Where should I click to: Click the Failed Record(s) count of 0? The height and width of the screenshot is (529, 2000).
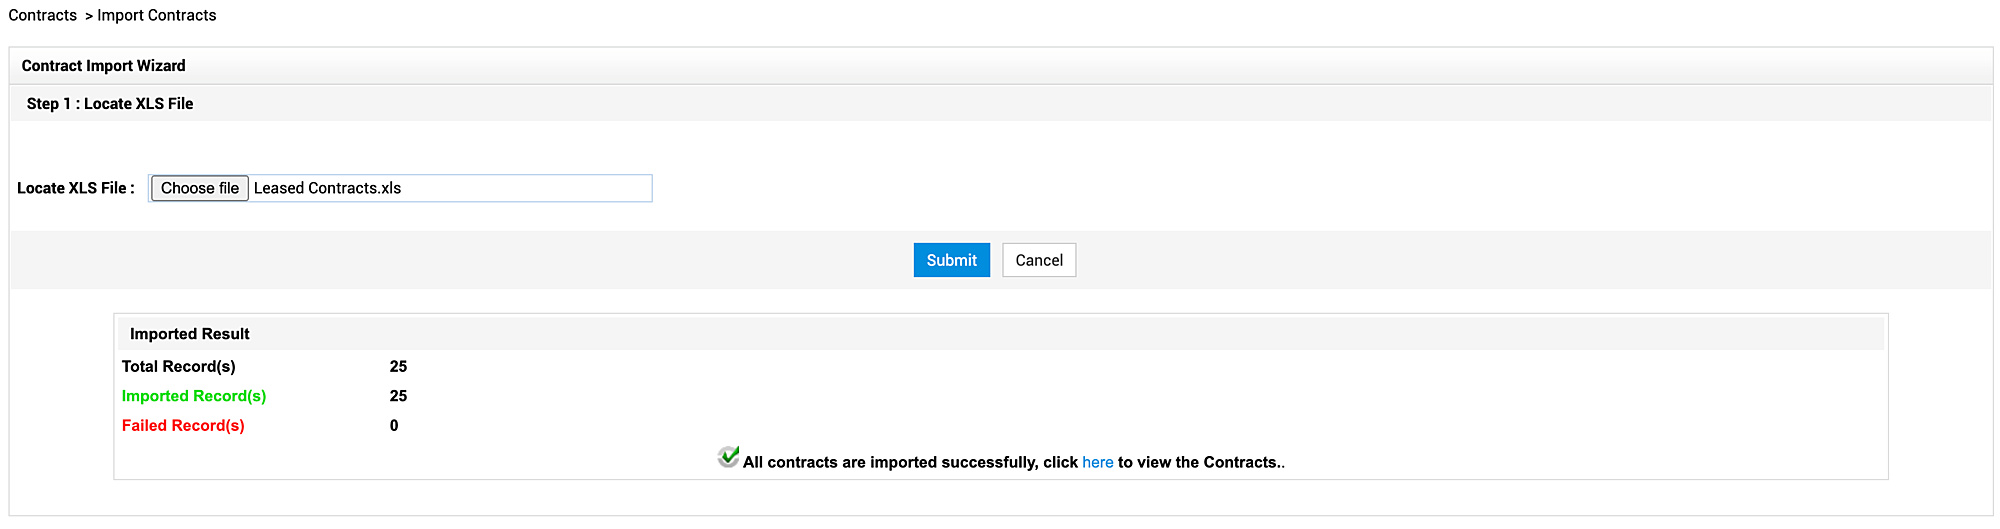click(394, 425)
